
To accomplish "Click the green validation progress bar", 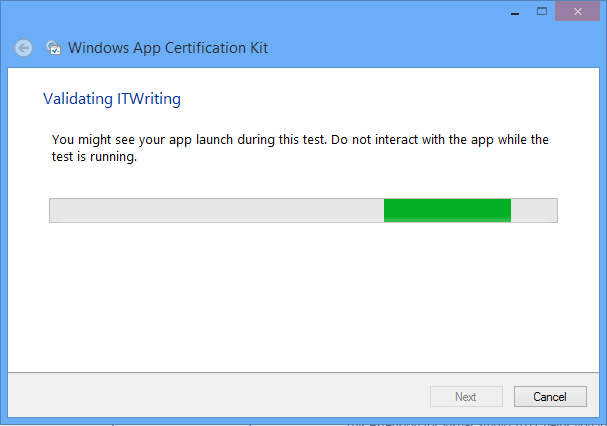I will tap(303, 211).
